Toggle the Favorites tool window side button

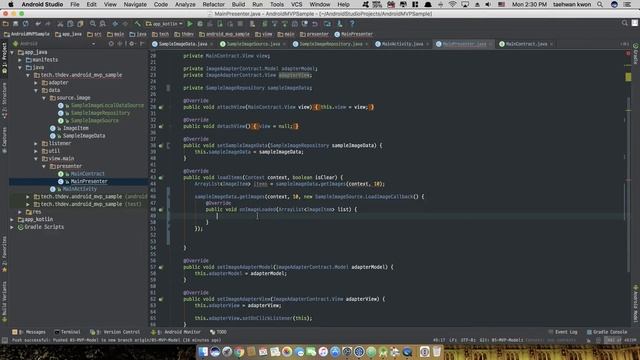[x=4, y=254]
